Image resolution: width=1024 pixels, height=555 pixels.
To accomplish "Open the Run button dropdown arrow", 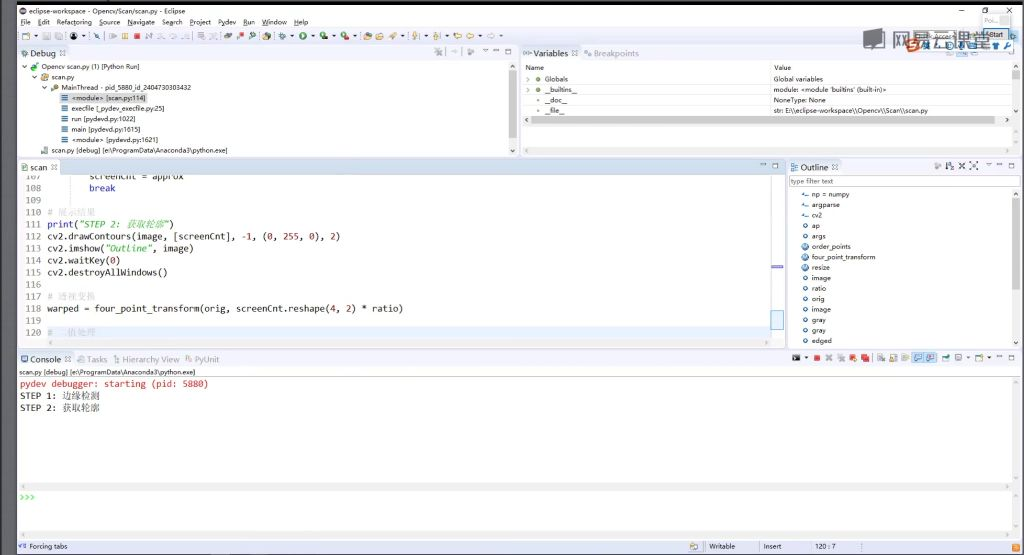I will 313,36.
